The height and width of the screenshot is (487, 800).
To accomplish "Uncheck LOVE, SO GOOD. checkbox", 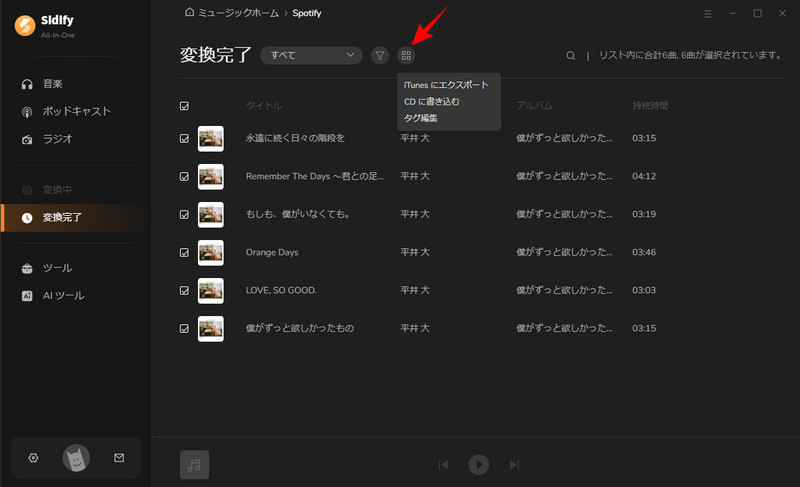I will [x=184, y=291].
